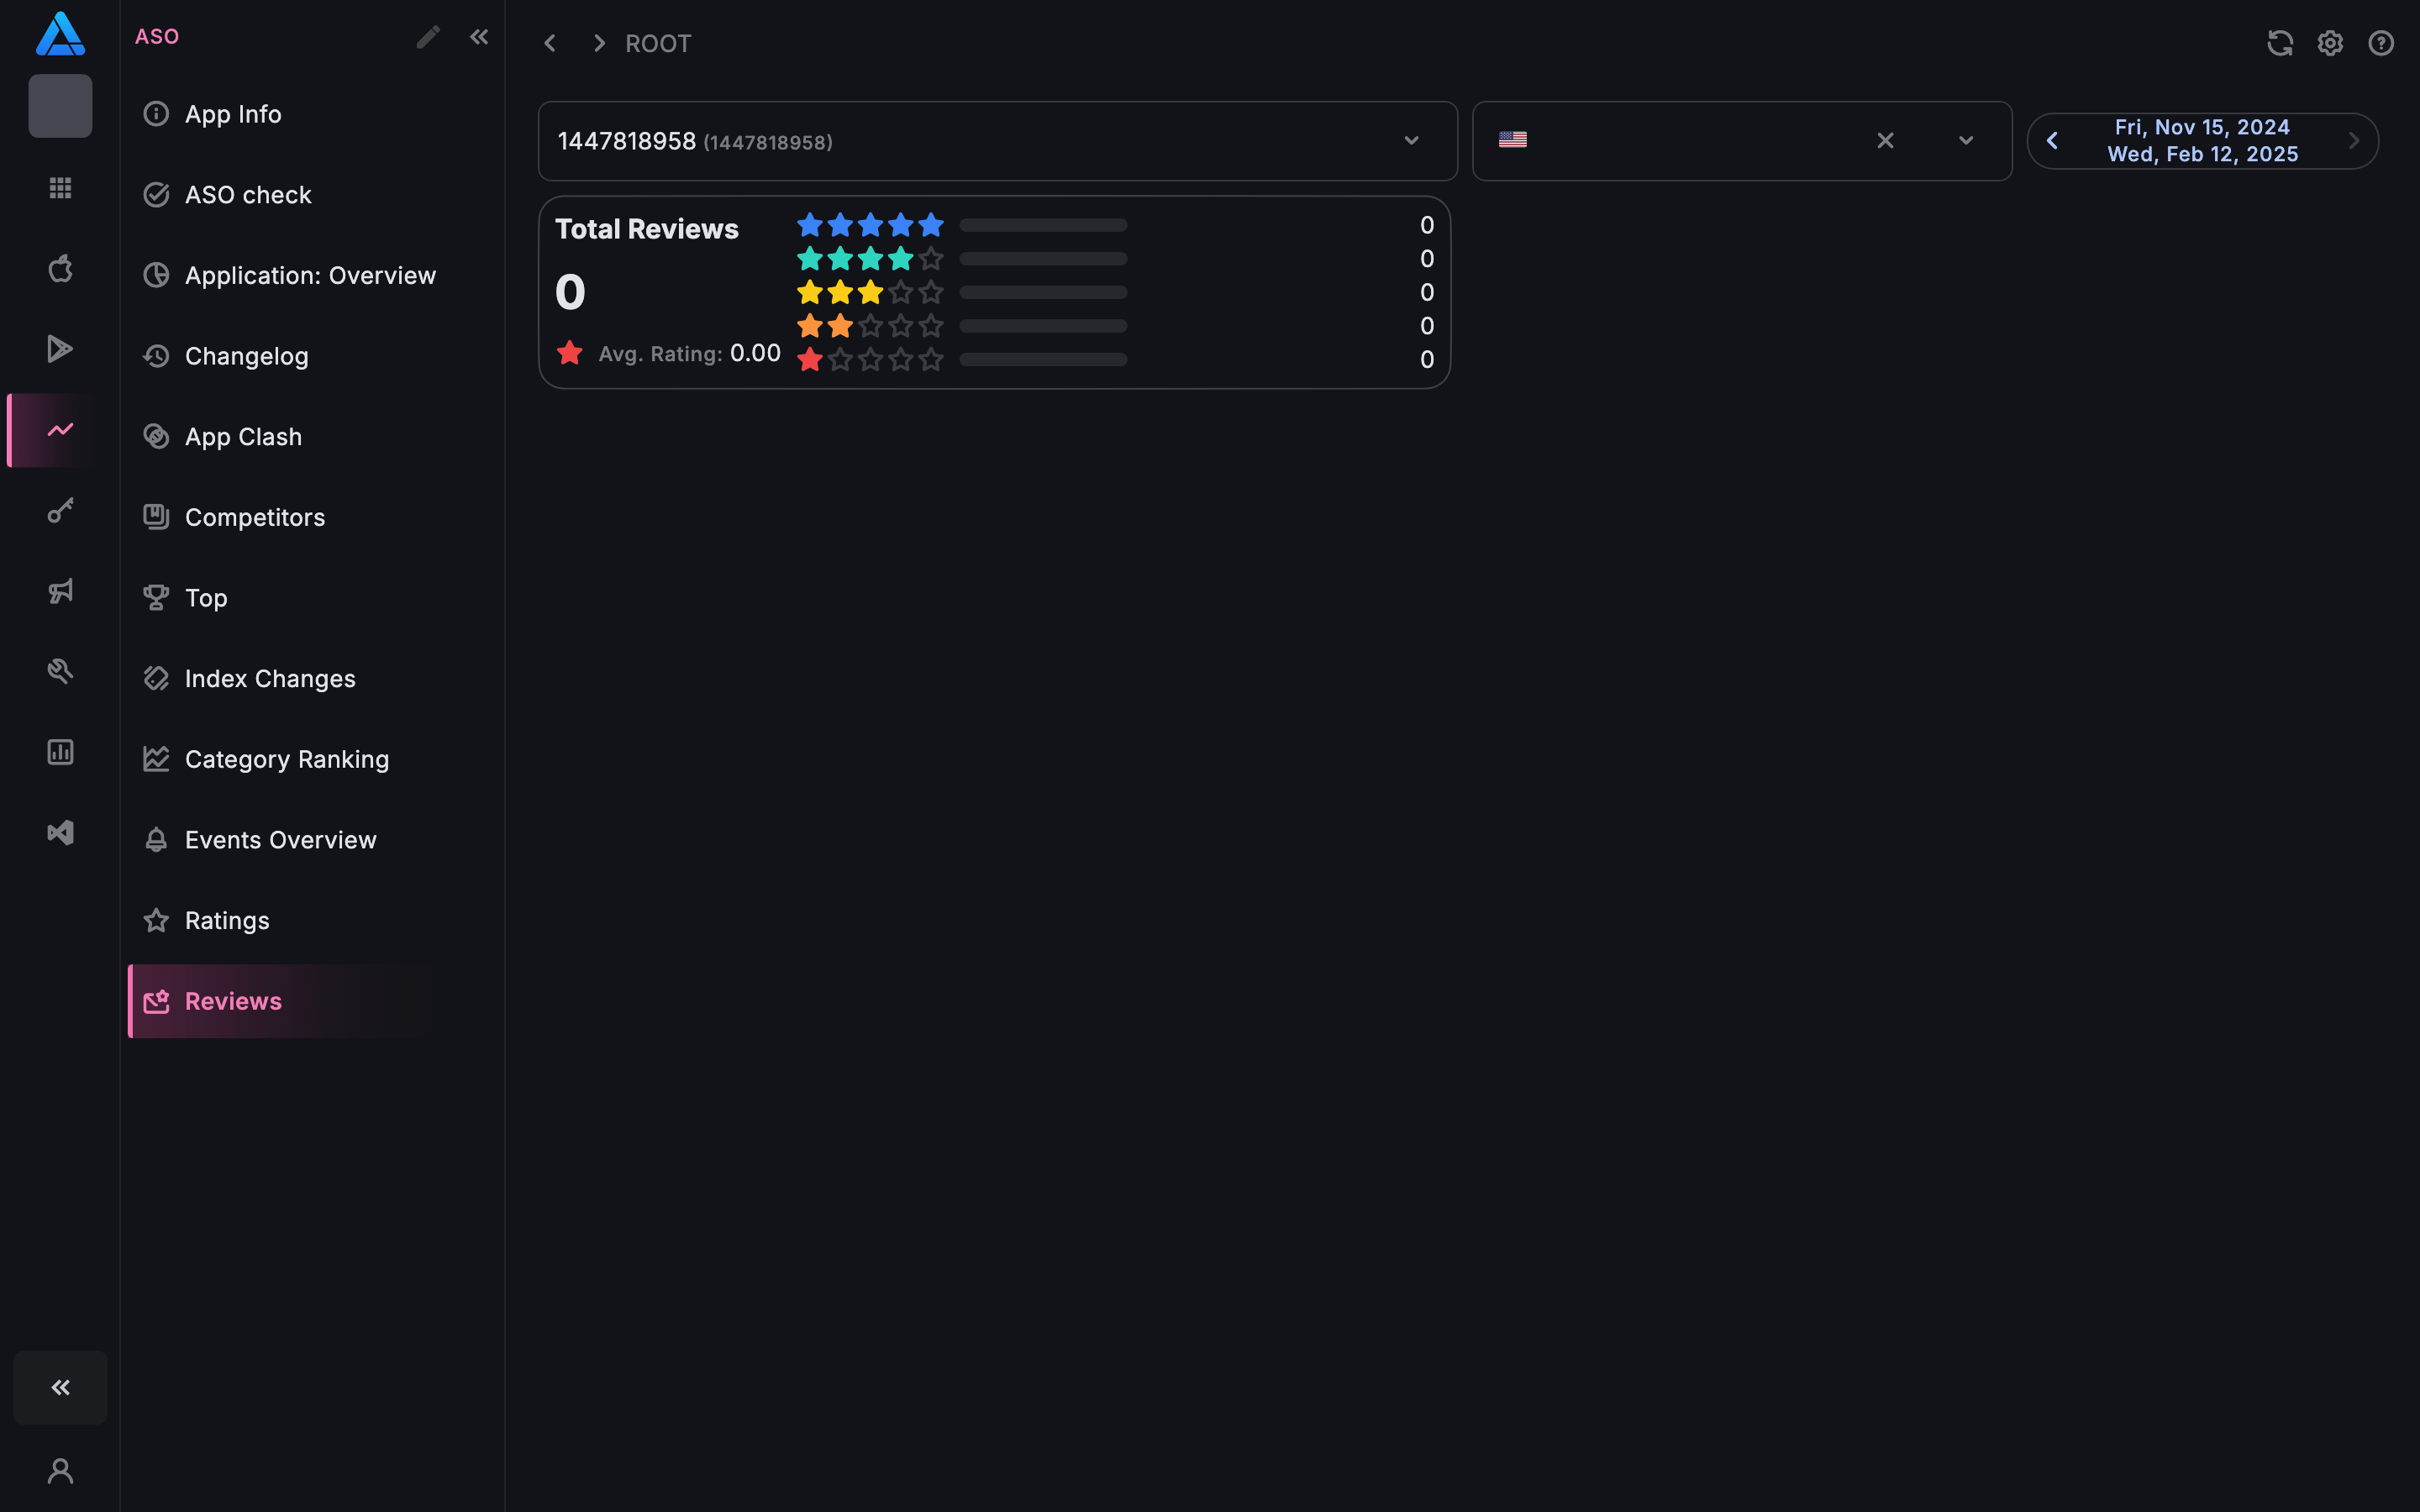This screenshot has width=2420, height=1512.
Task: Open Events Overview menu item
Action: pos(312,840)
